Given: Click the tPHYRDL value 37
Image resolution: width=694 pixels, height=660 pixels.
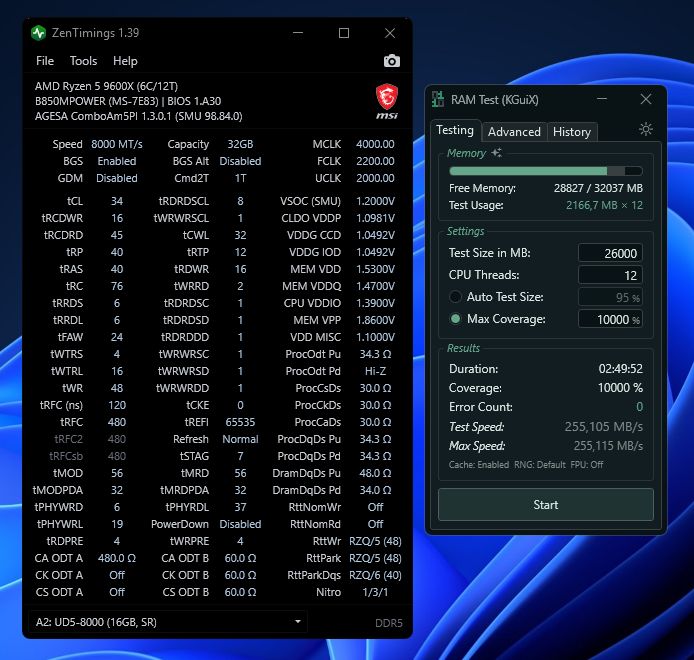Looking at the screenshot, I should [240, 507].
